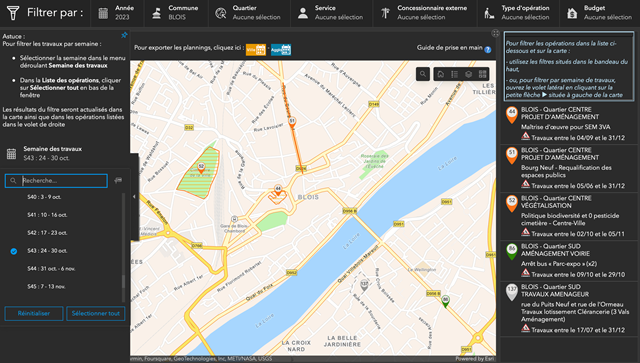The height and width of the screenshot is (363, 640).
Task: Click the Recherche search field
Action: [56, 180]
